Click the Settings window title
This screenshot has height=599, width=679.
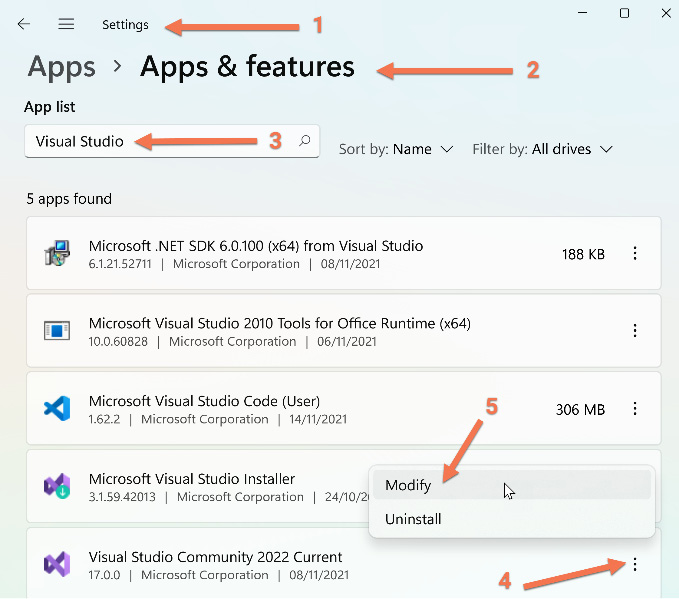click(x=125, y=25)
